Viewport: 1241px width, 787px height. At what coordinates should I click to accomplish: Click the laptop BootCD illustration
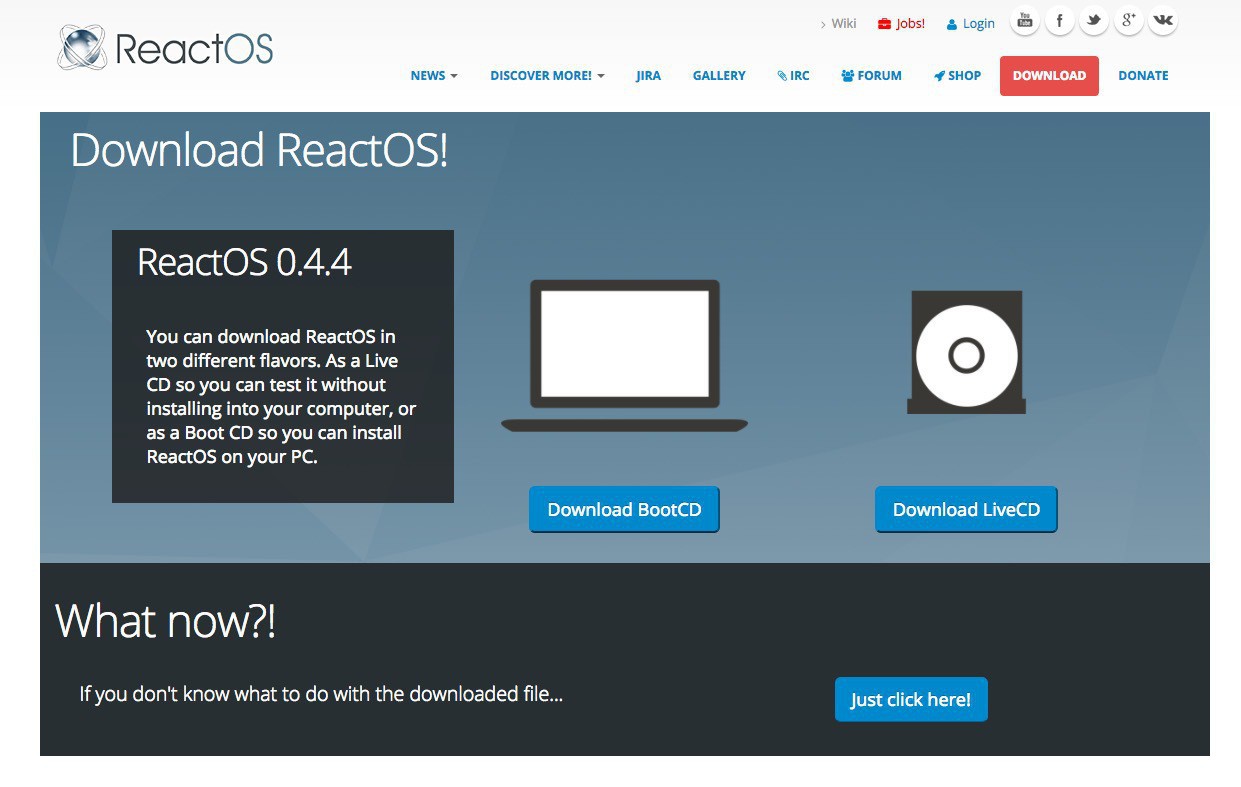pos(624,356)
